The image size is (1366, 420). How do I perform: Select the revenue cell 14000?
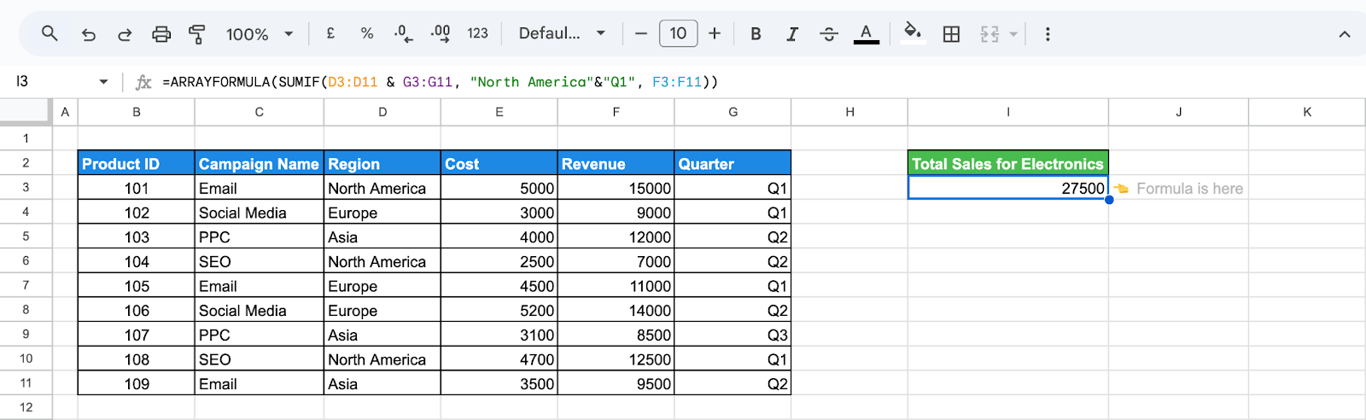(x=616, y=310)
